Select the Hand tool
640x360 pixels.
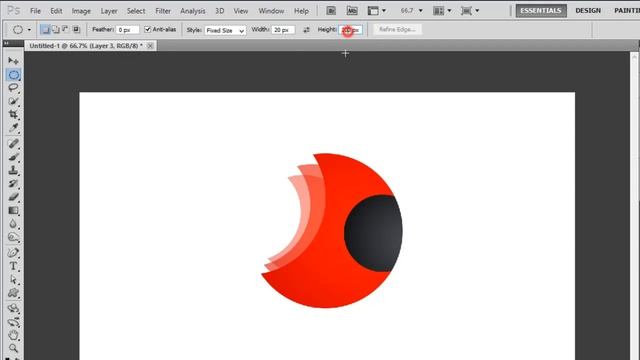[13, 336]
